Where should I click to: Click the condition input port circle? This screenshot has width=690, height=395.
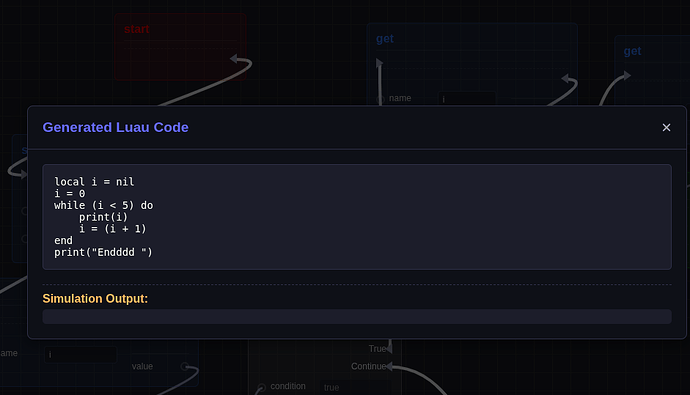click(x=261, y=387)
